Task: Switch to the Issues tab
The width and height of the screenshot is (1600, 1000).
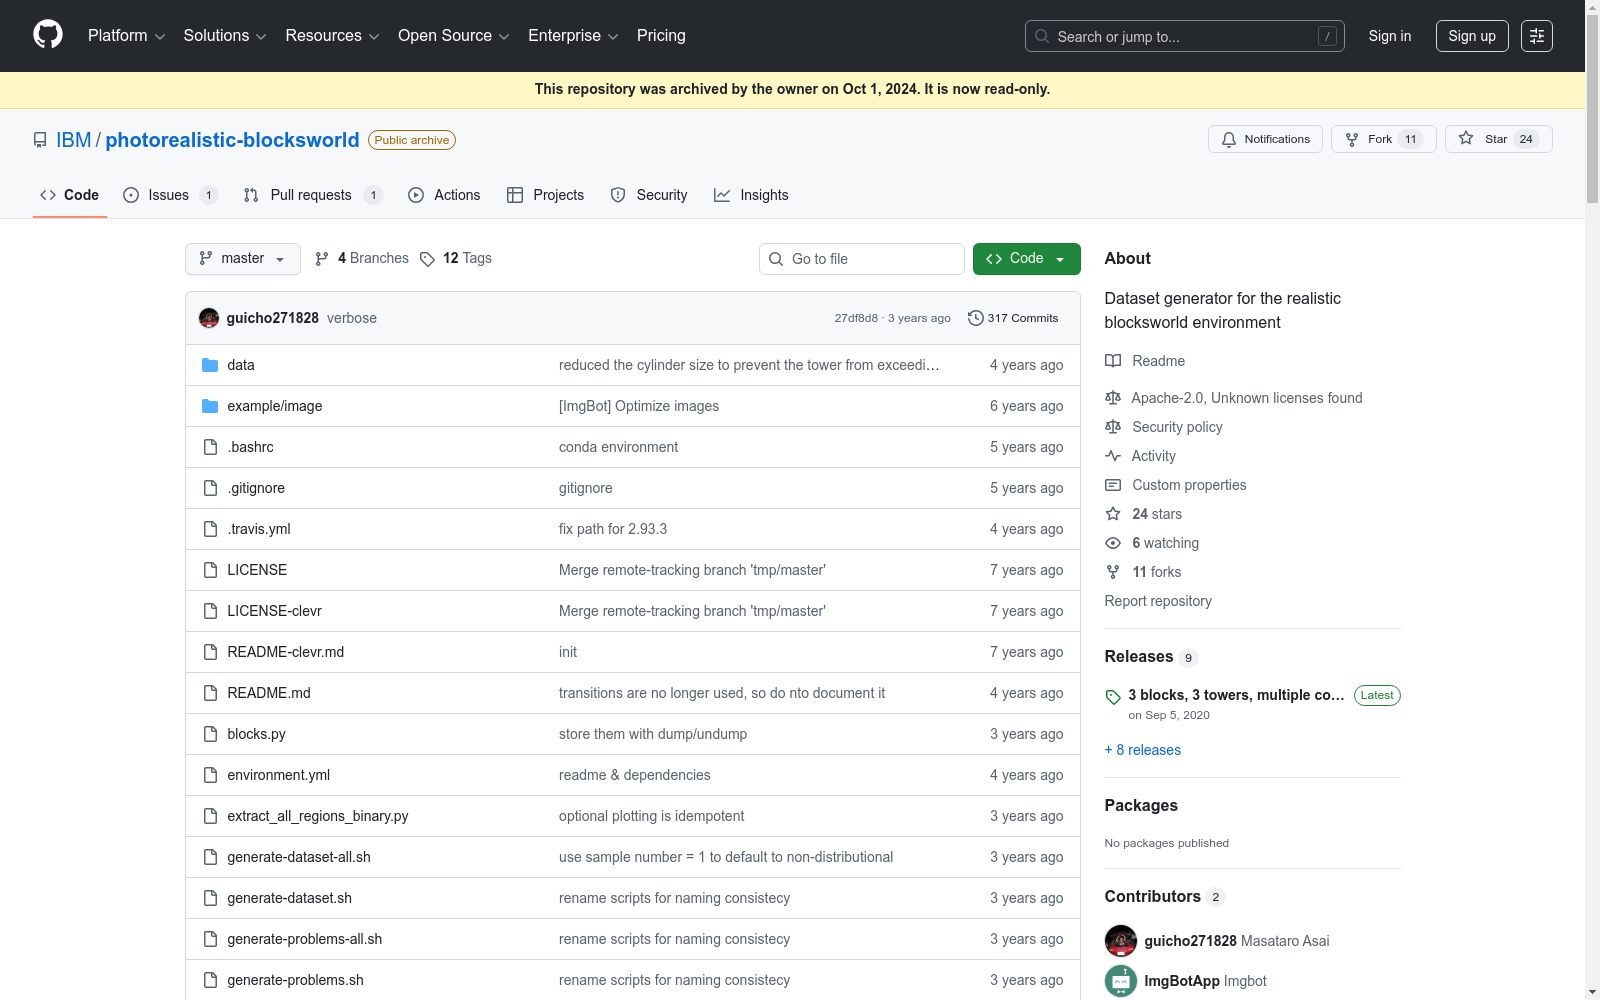Action: 170,195
